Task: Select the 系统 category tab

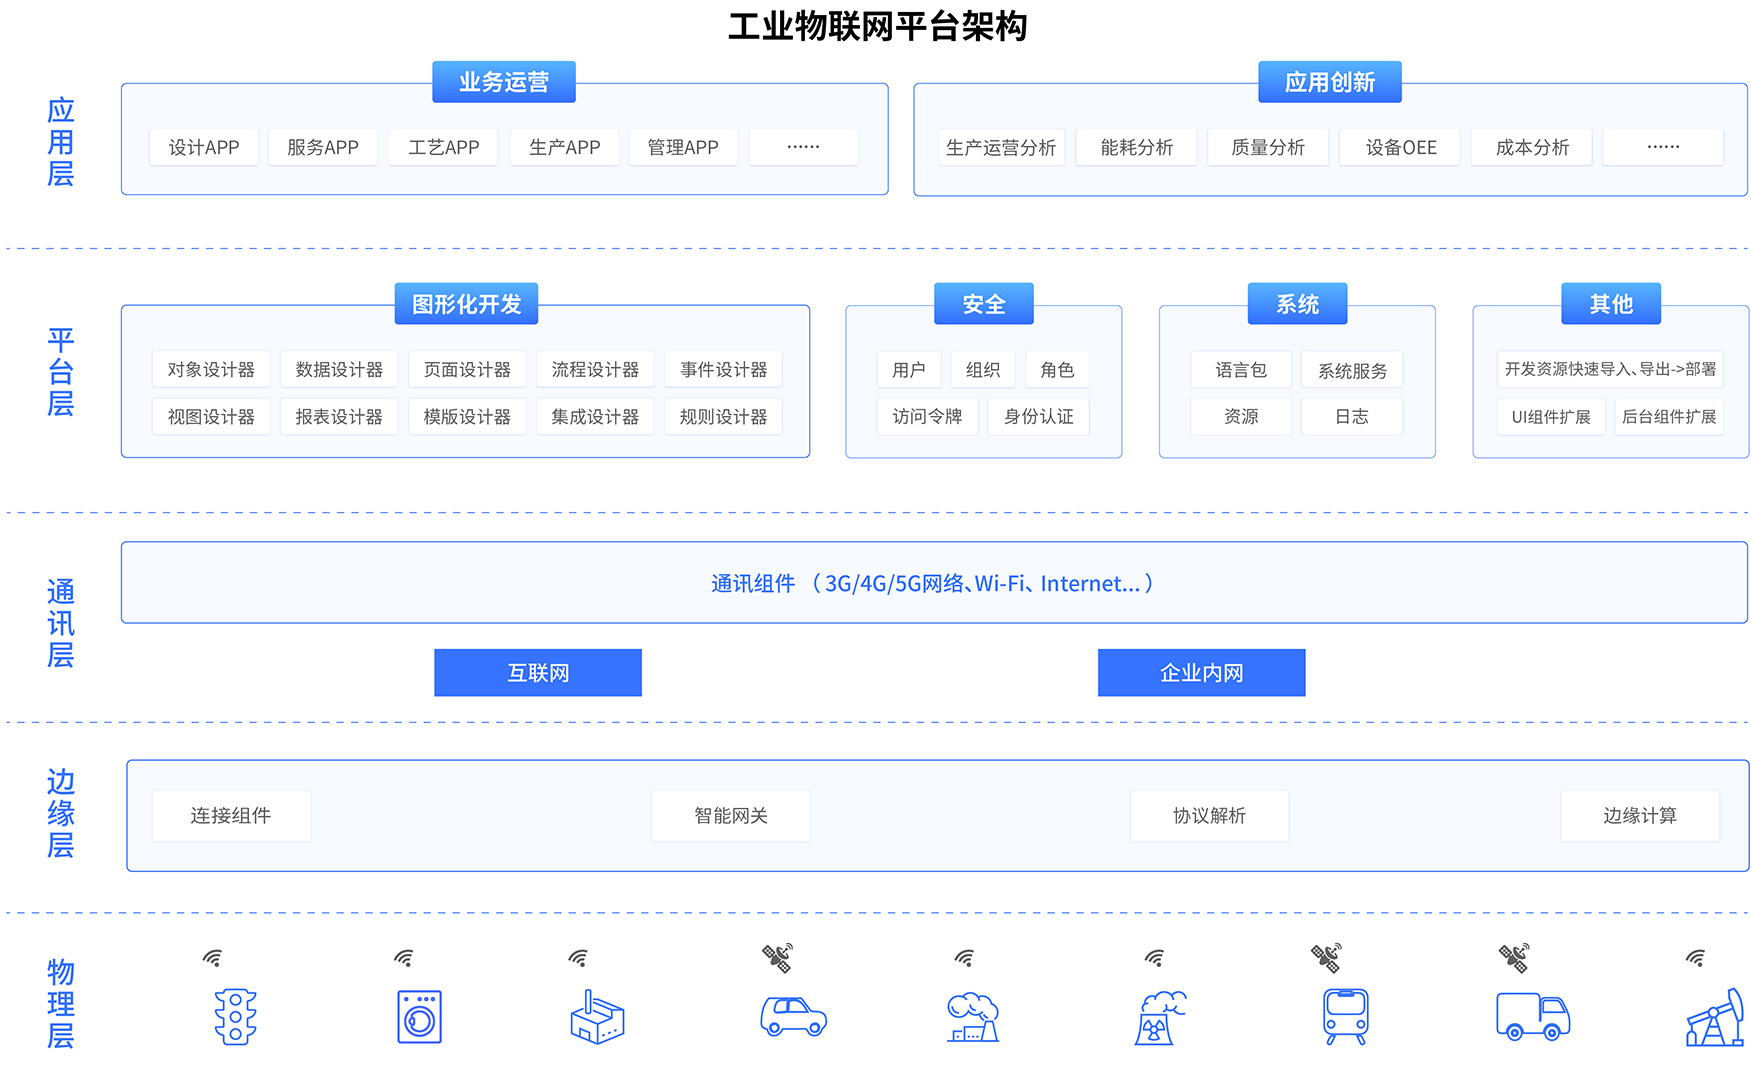Action: (x=1297, y=303)
